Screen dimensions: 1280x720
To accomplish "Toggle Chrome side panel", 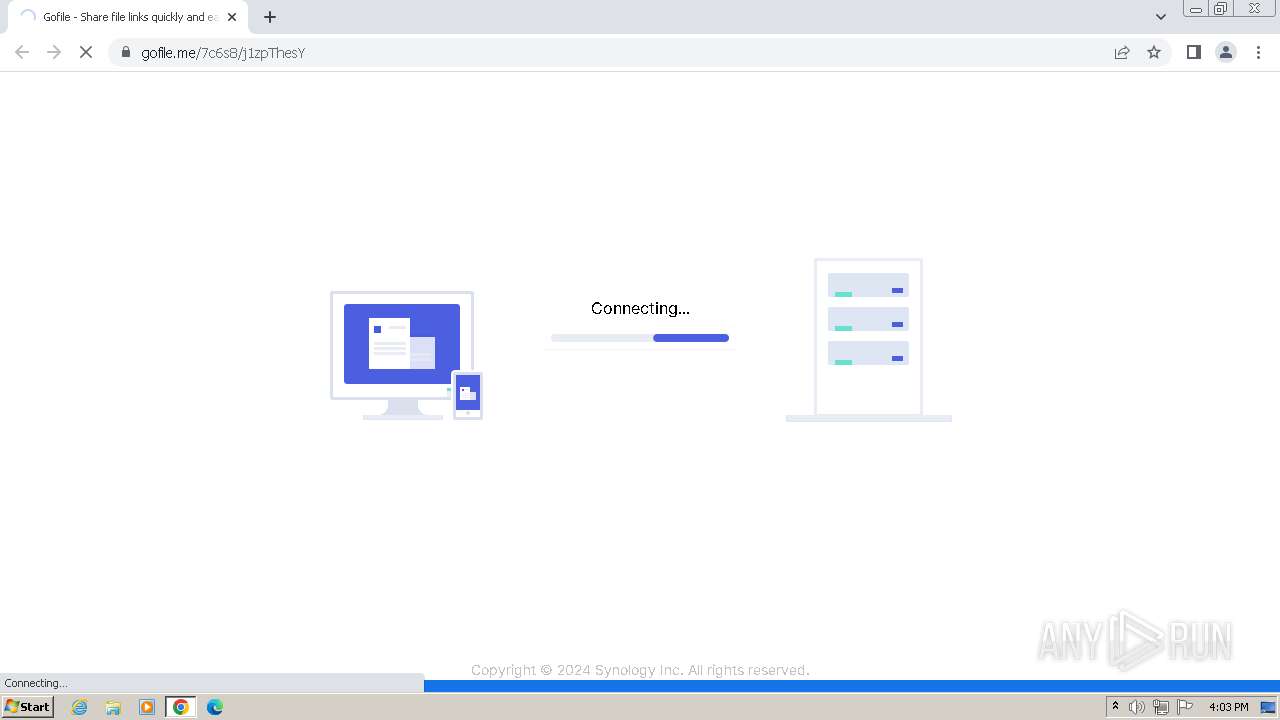I will (x=1193, y=52).
